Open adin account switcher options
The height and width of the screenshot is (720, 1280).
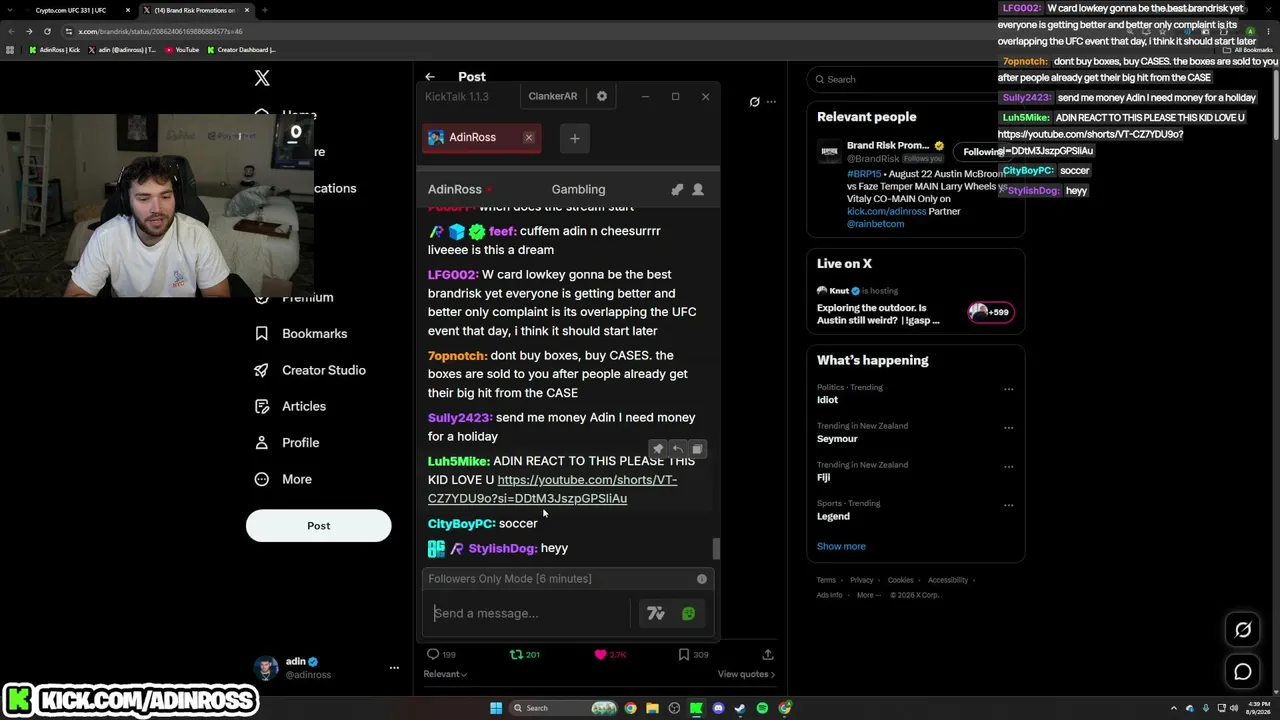point(394,667)
